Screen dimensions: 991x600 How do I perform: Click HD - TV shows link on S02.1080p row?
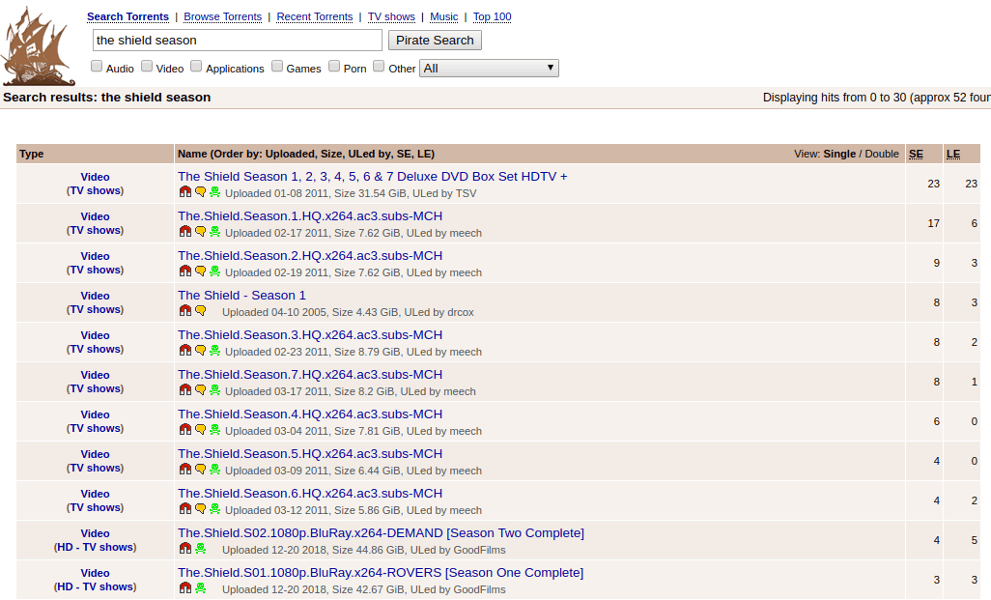(95, 547)
